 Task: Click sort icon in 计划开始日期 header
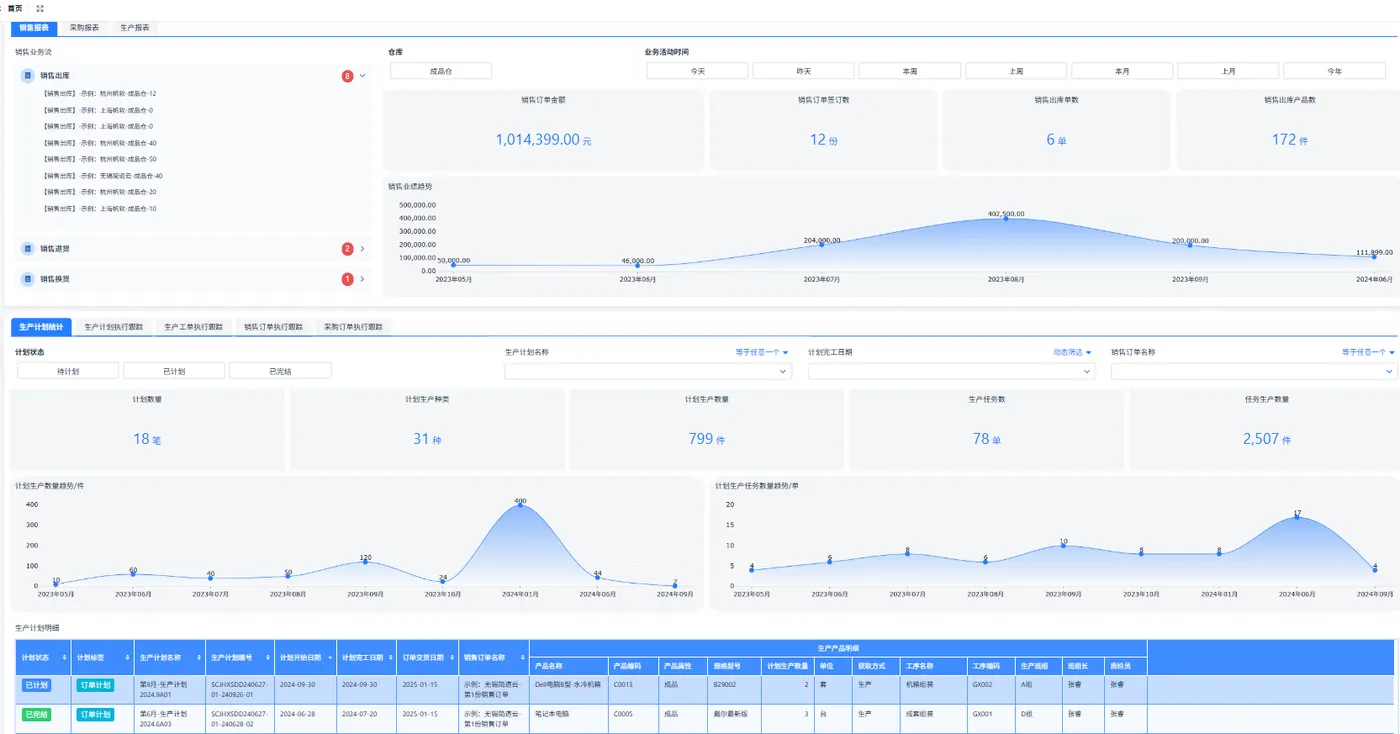[x=329, y=658]
